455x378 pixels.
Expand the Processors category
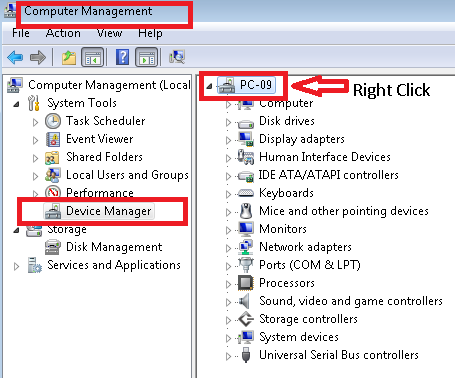pyautogui.click(x=228, y=284)
